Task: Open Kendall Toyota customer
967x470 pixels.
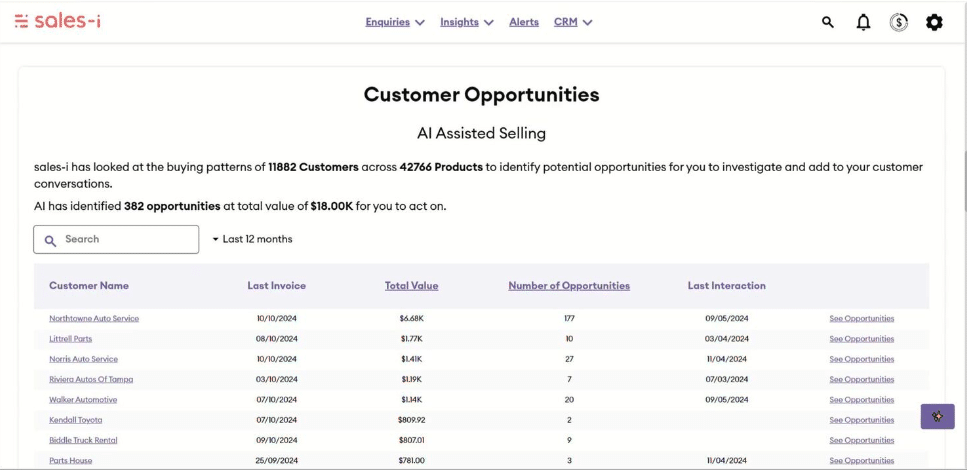Action: 75,420
